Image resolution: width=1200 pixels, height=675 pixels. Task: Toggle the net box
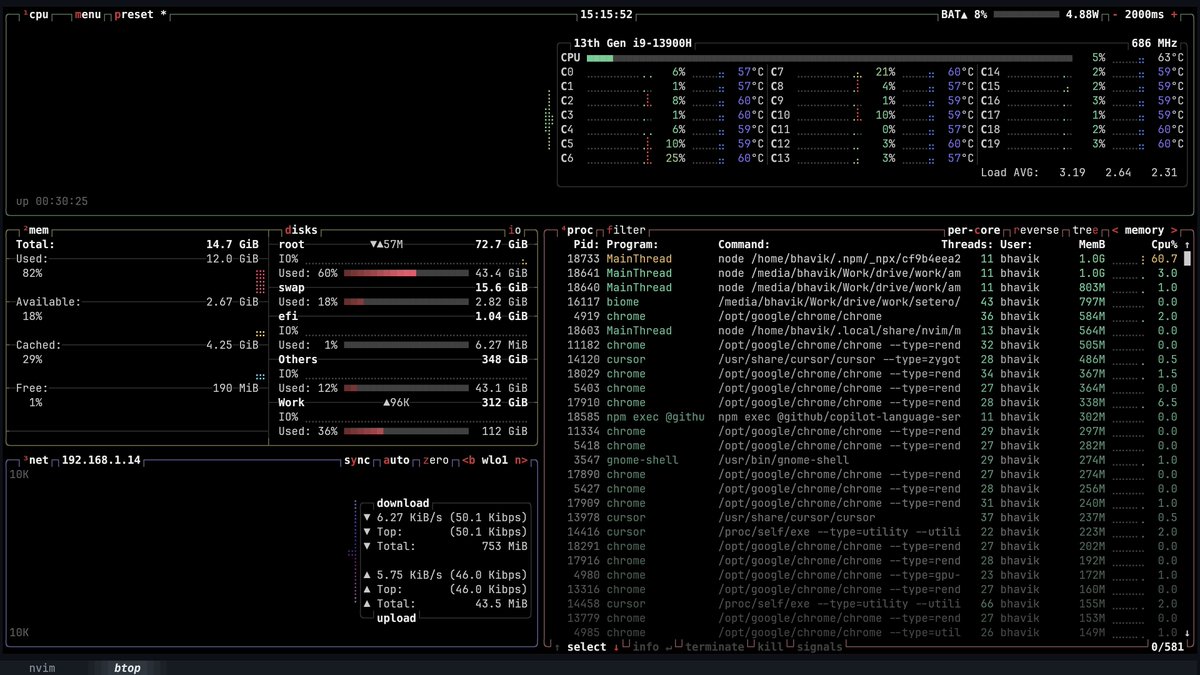[36, 460]
